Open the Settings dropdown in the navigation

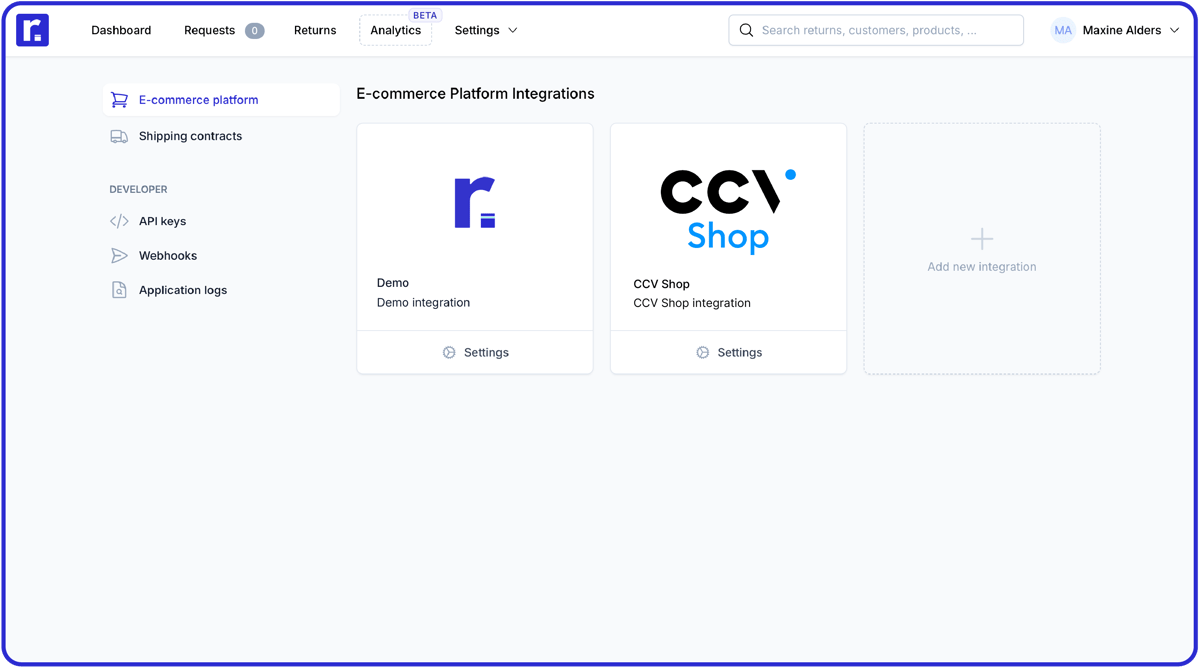485,30
